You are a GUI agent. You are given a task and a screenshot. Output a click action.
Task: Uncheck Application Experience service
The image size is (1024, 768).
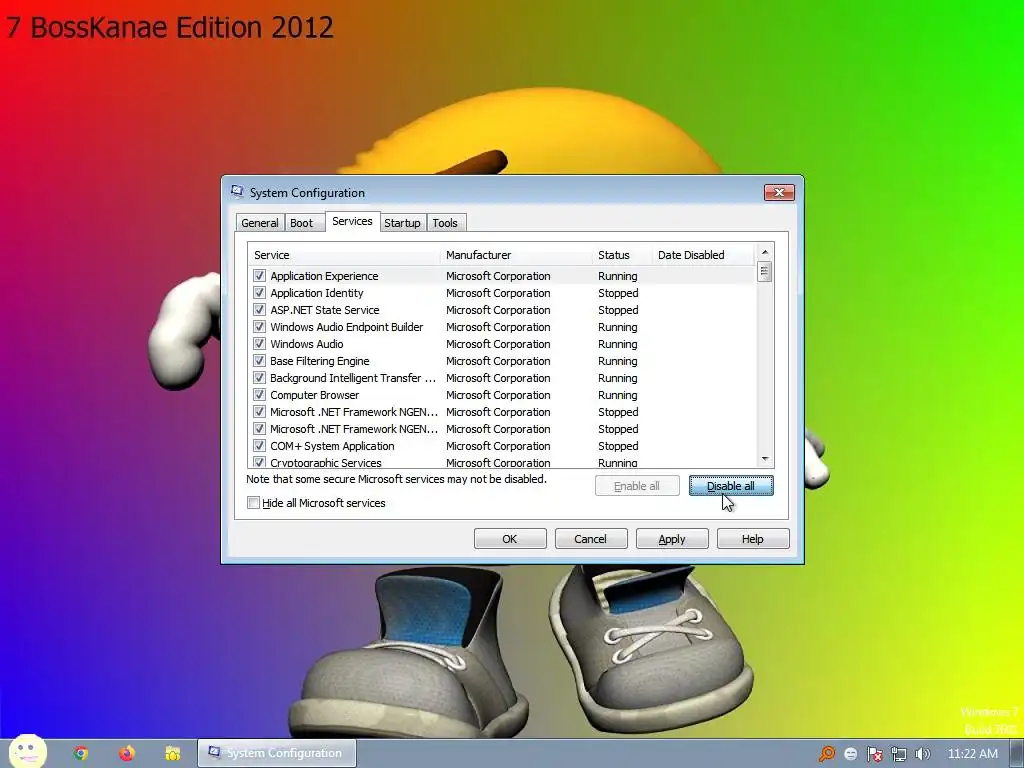point(259,276)
